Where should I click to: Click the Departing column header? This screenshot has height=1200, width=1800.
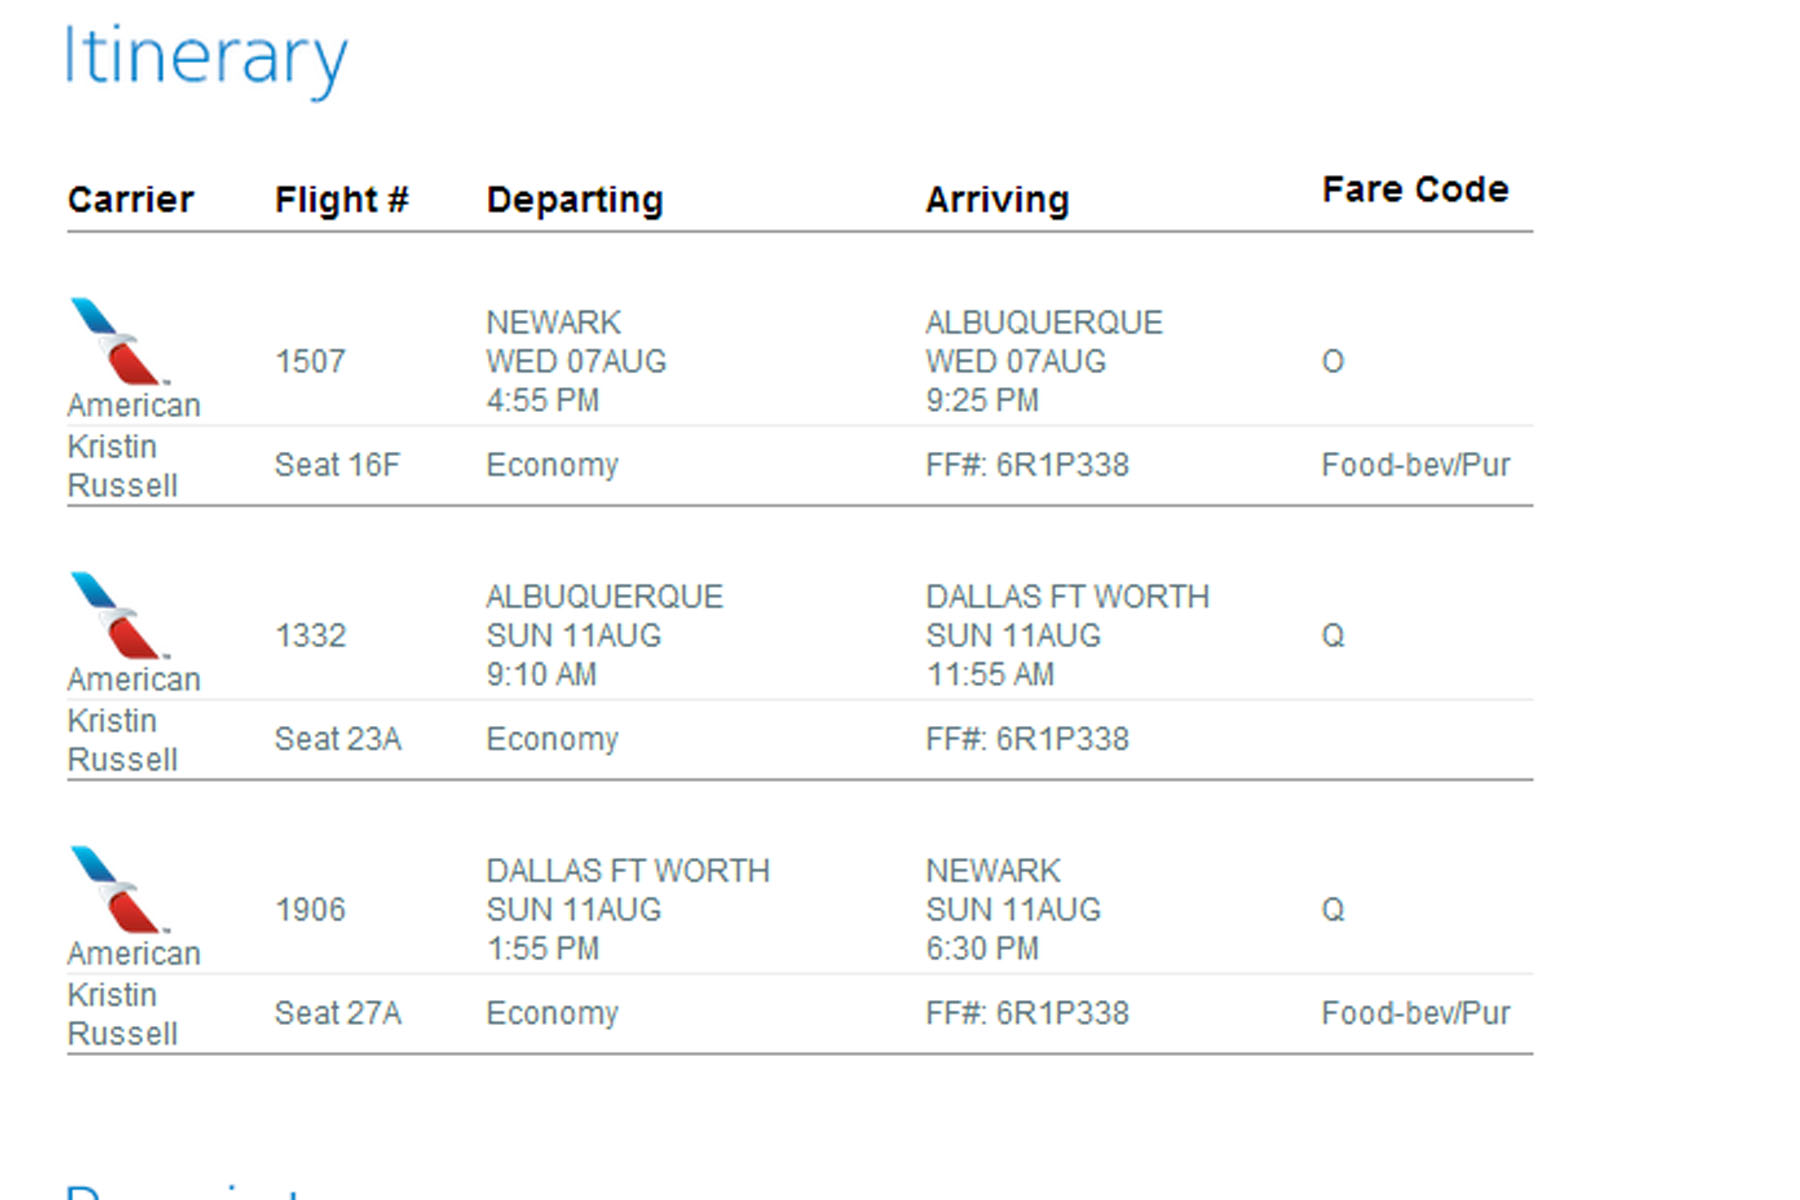coord(575,200)
